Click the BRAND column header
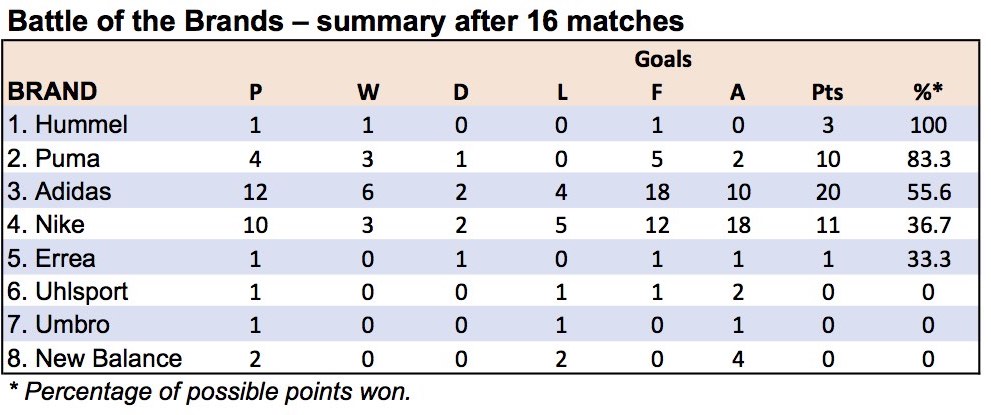 tap(52, 92)
